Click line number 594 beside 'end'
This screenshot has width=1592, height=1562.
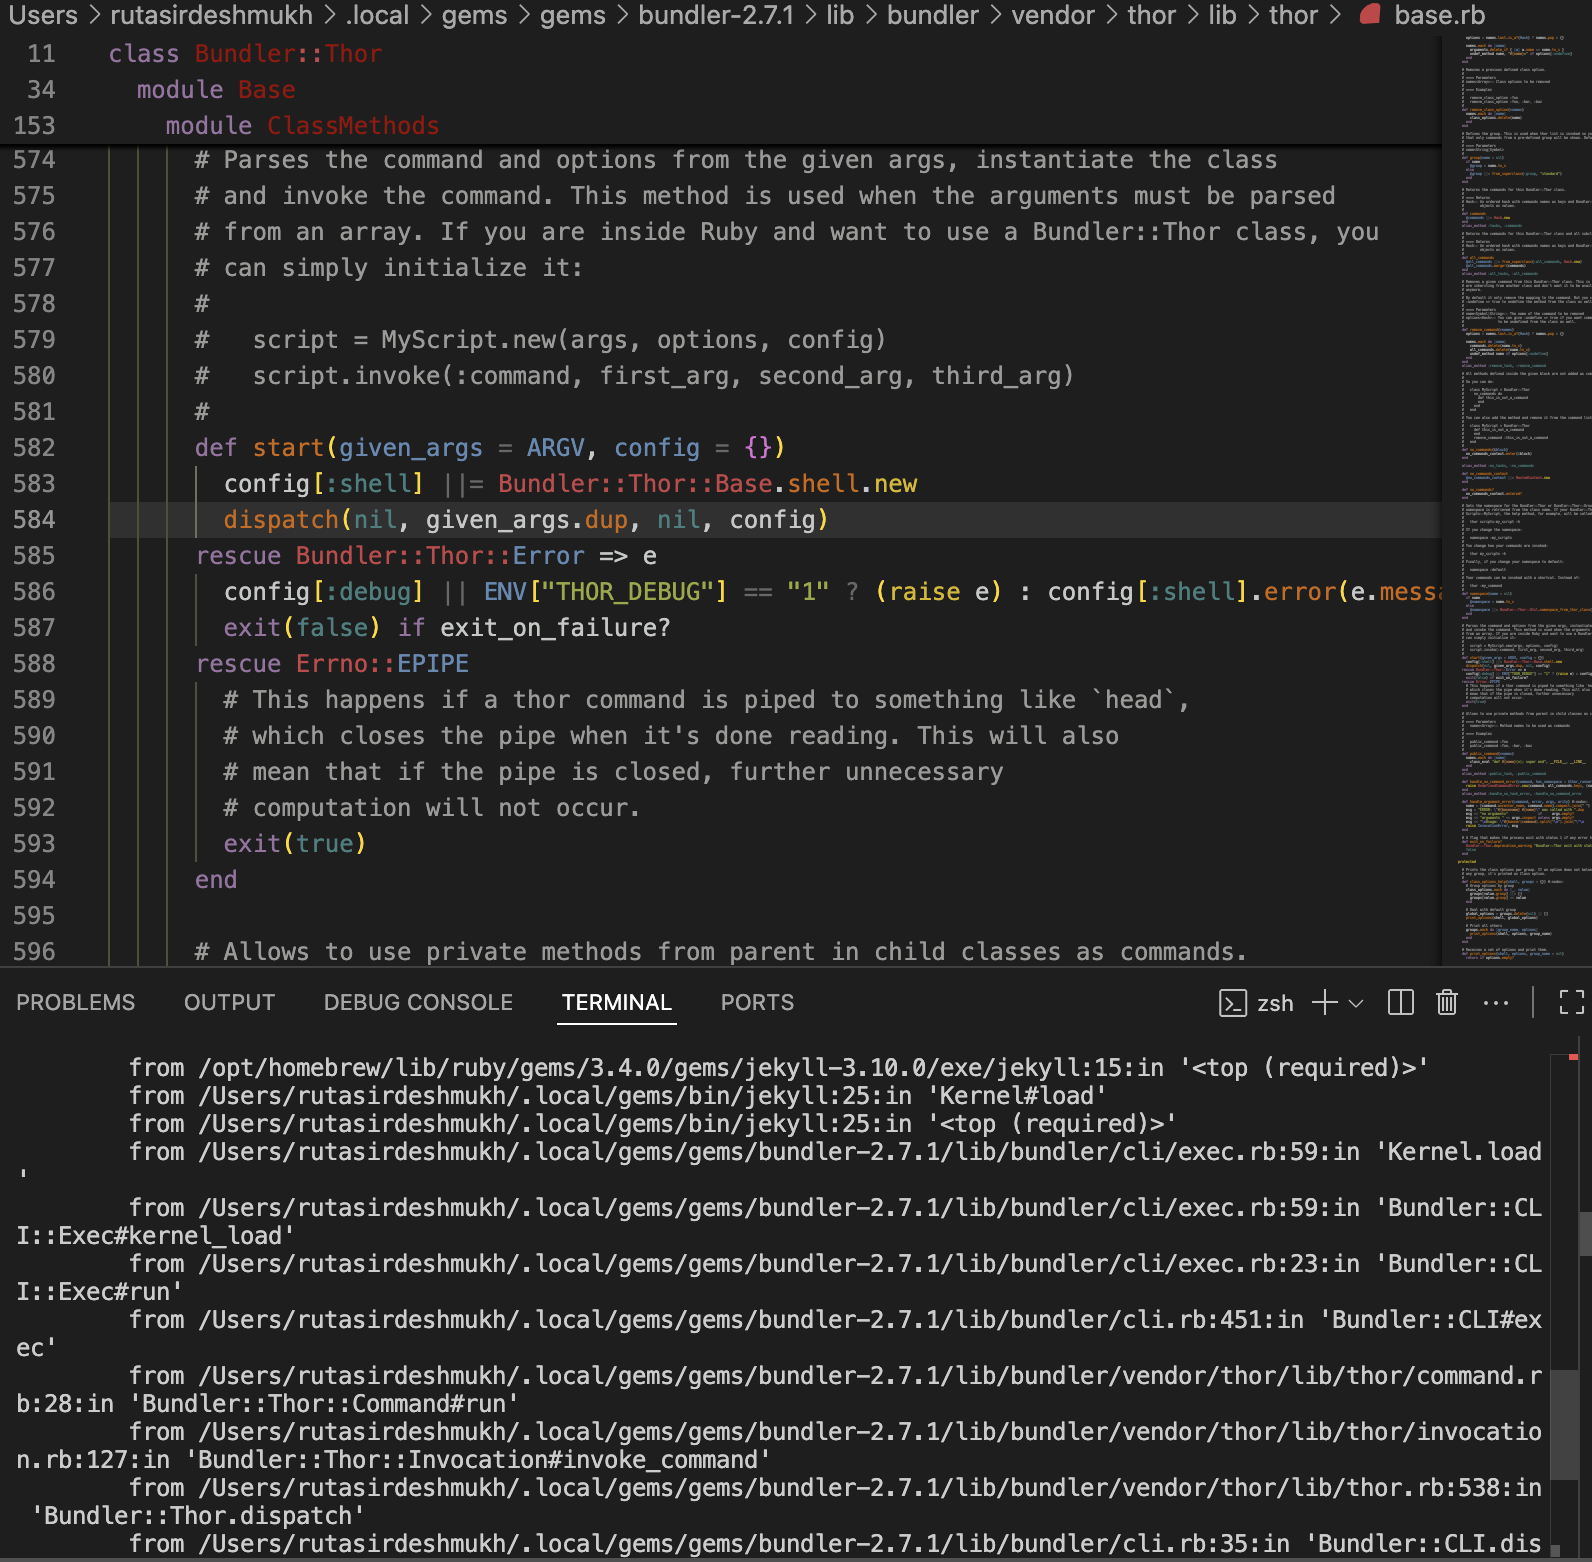point(35,880)
